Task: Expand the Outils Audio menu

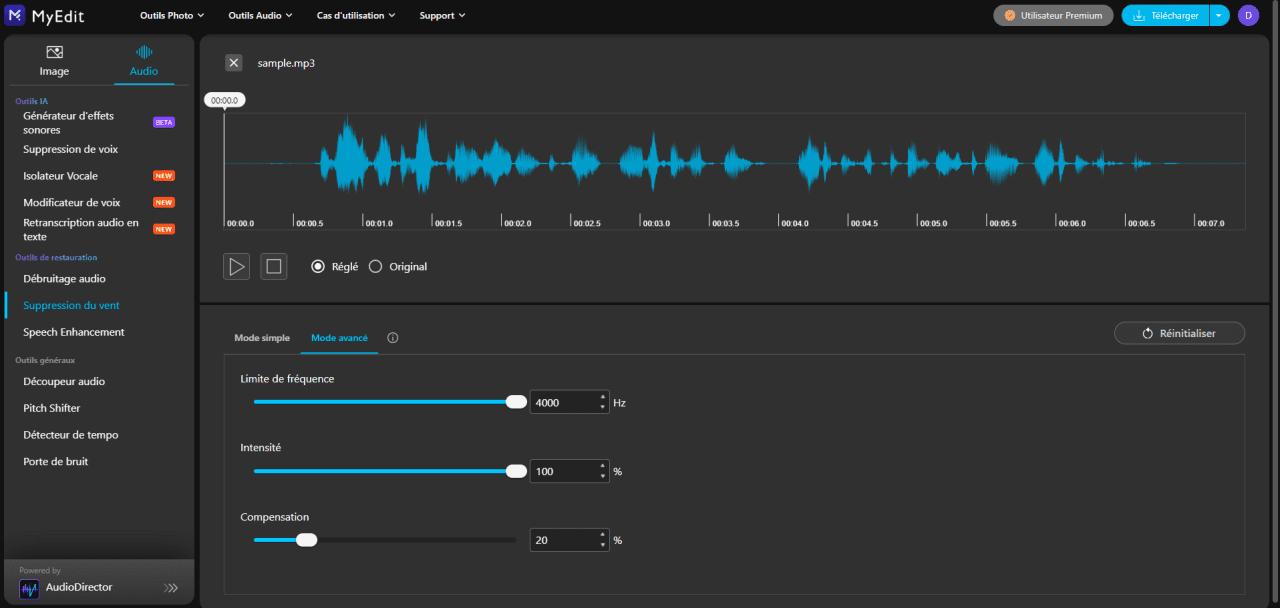Action: tap(260, 16)
